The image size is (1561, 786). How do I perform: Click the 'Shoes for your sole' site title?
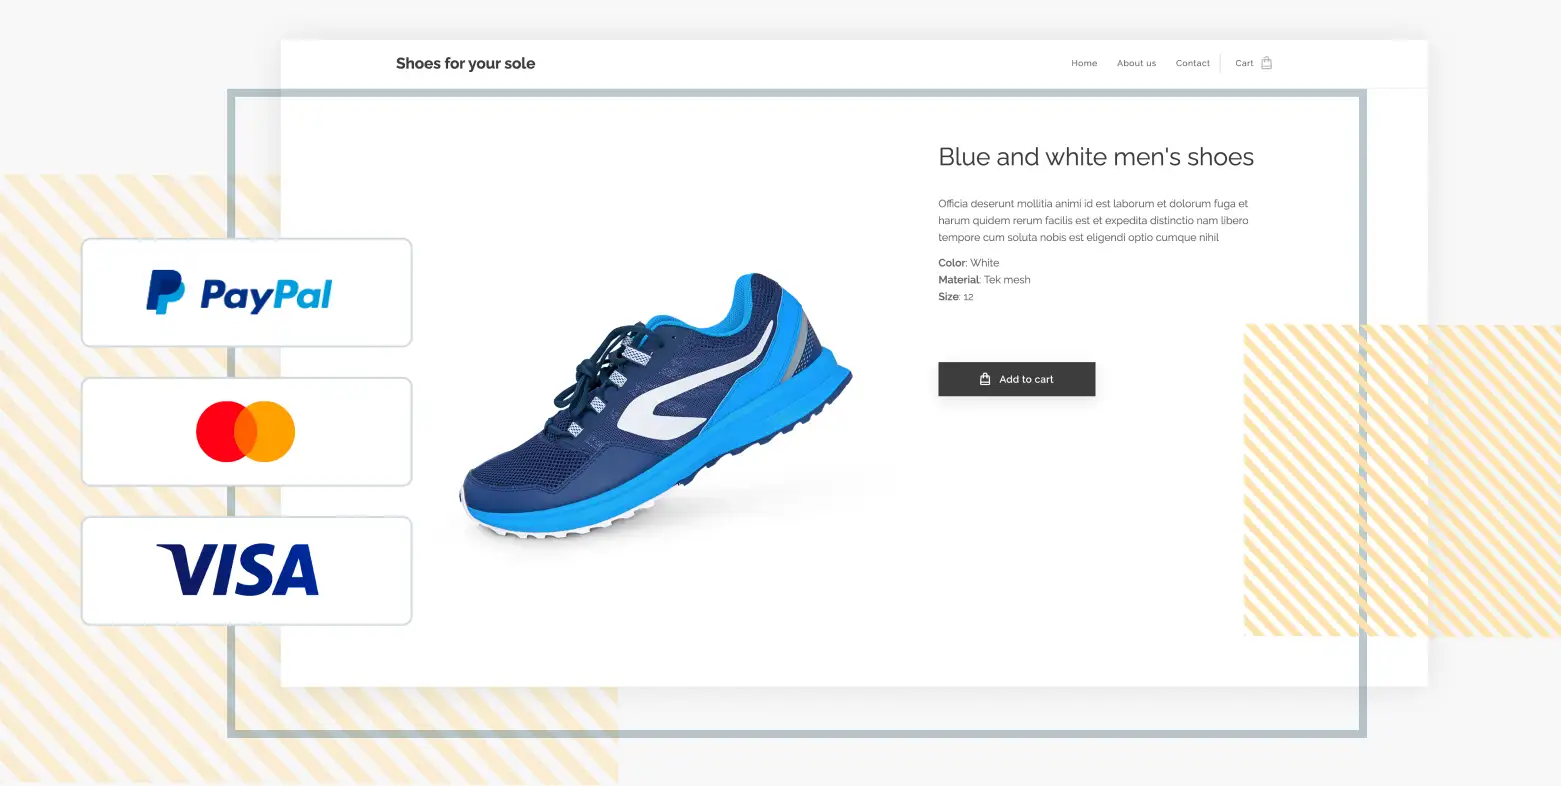tap(465, 63)
